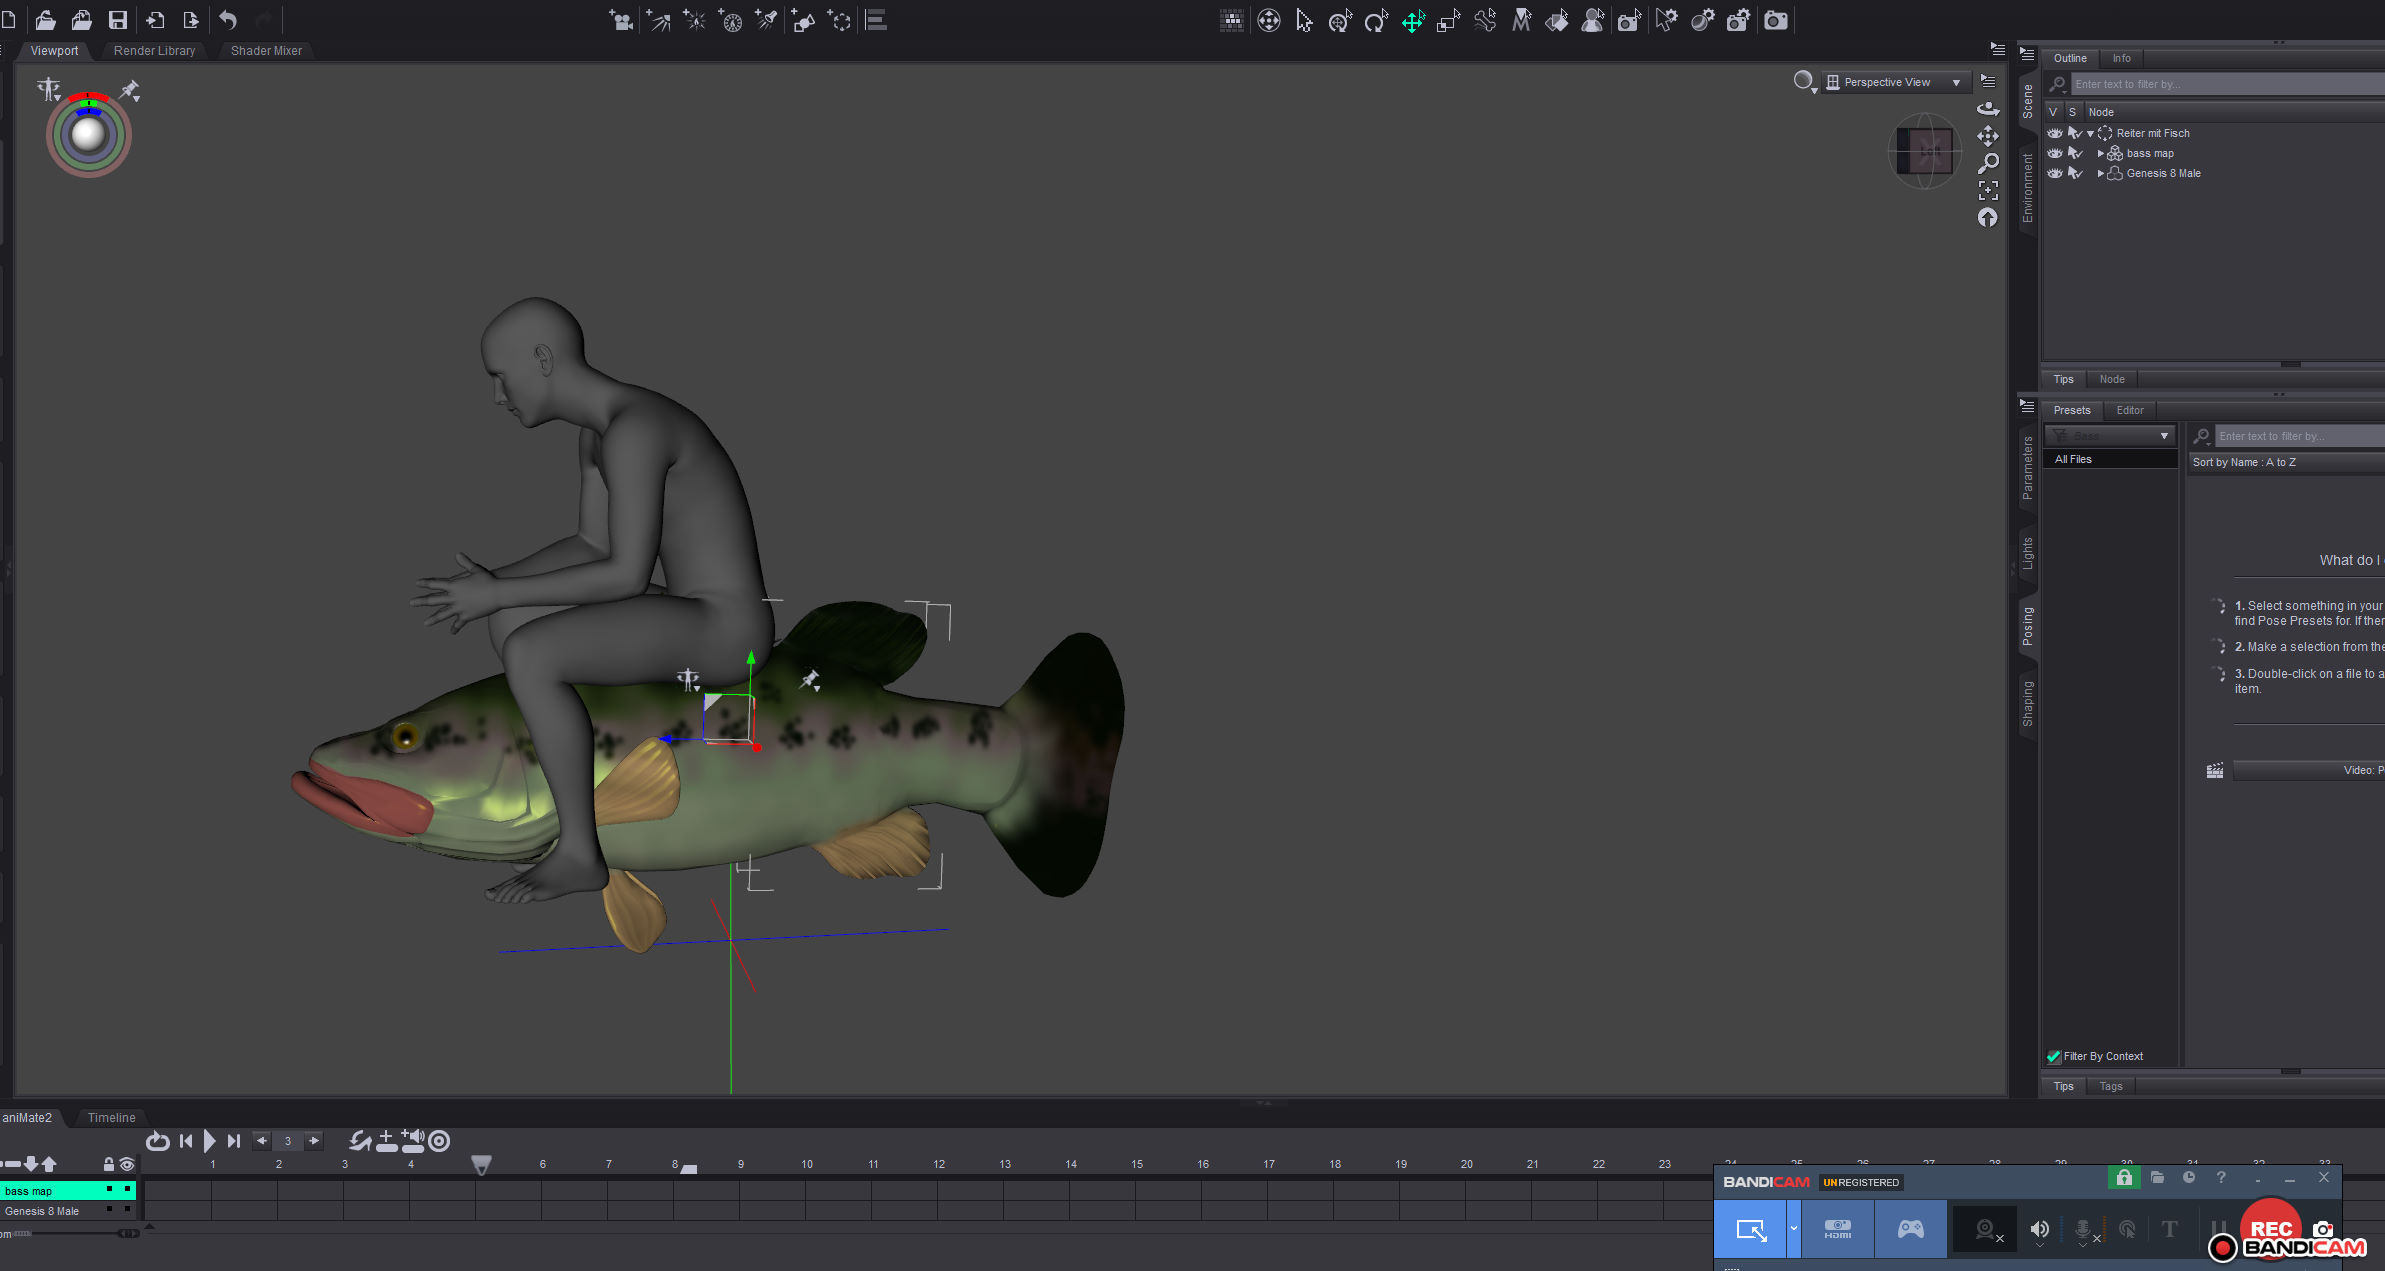Image resolution: width=2385 pixels, height=1271 pixels.
Task: Choose the Scale tool in toolbar
Action: 1448,21
